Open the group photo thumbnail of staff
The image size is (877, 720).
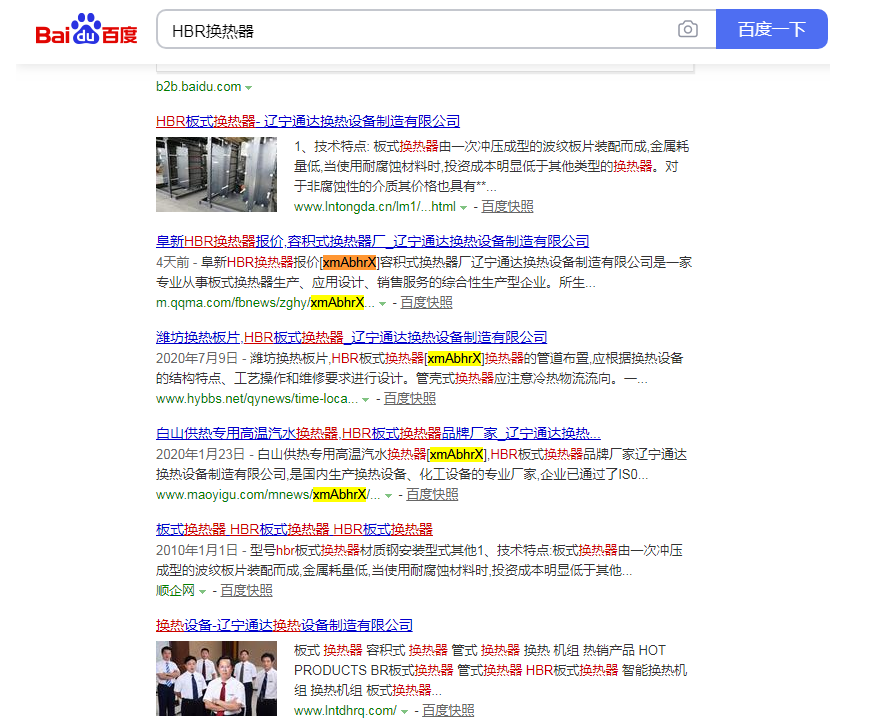pos(216,678)
